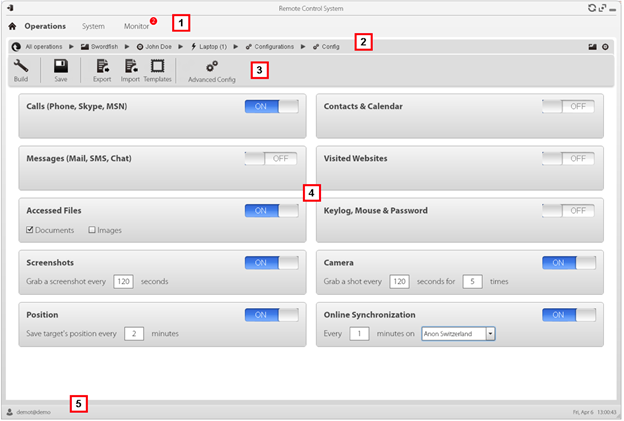Open the Templates toolbar icon

(x=157, y=66)
